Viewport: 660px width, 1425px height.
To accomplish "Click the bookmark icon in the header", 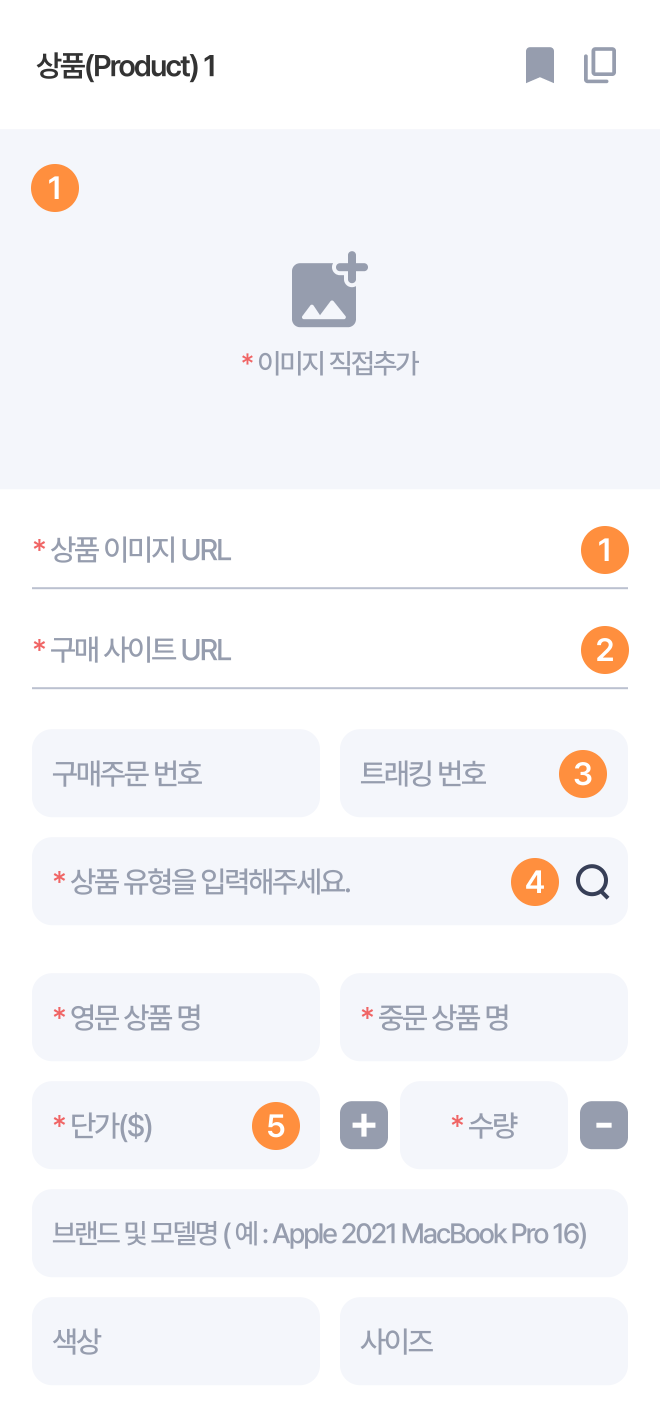I will coord(540,66).
